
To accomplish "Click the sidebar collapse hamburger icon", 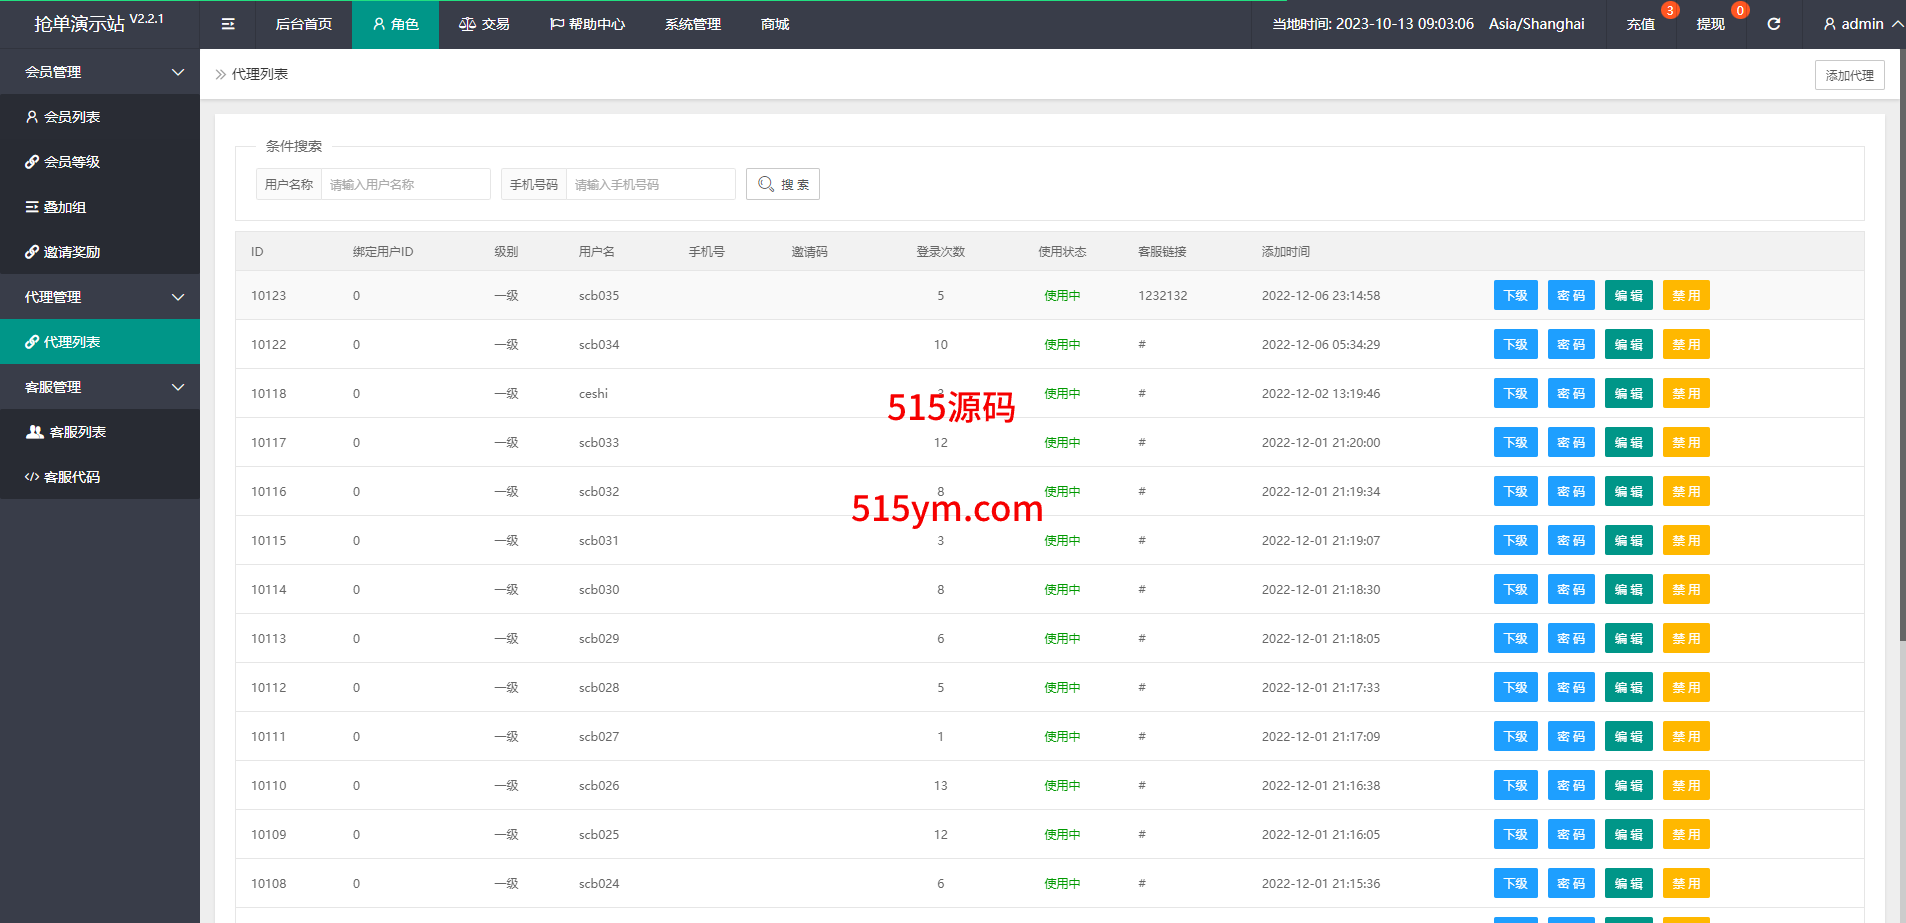I will click(x=228, y=24).
